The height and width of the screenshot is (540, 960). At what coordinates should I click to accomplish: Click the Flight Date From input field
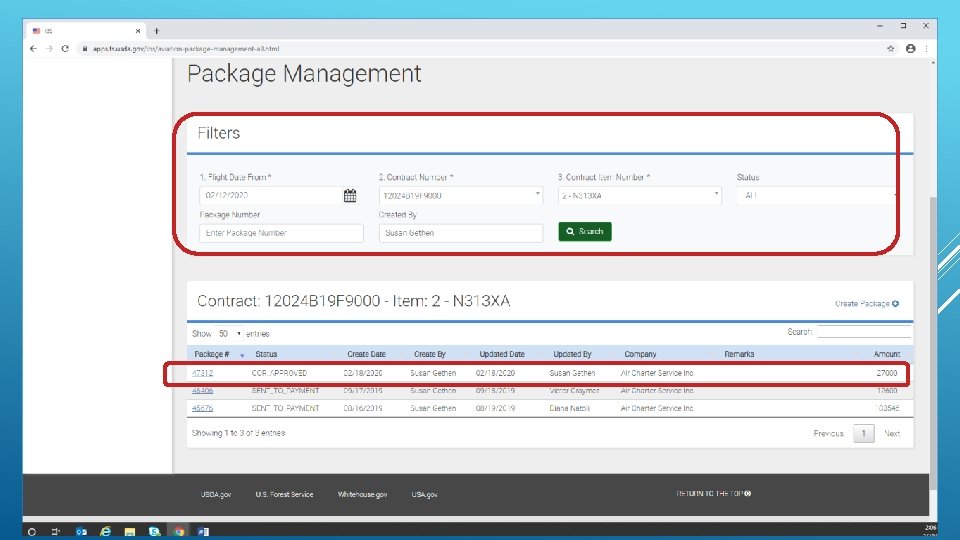(x=270, y=195)
